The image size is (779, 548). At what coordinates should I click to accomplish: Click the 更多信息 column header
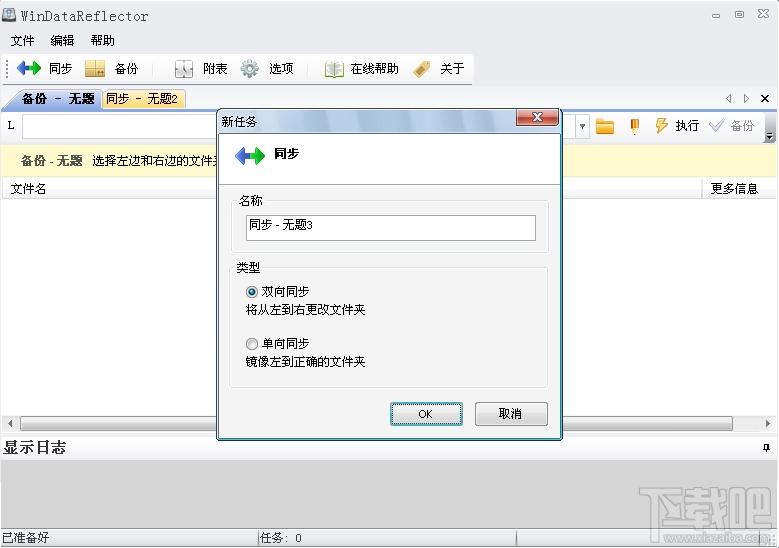point(734,189)
